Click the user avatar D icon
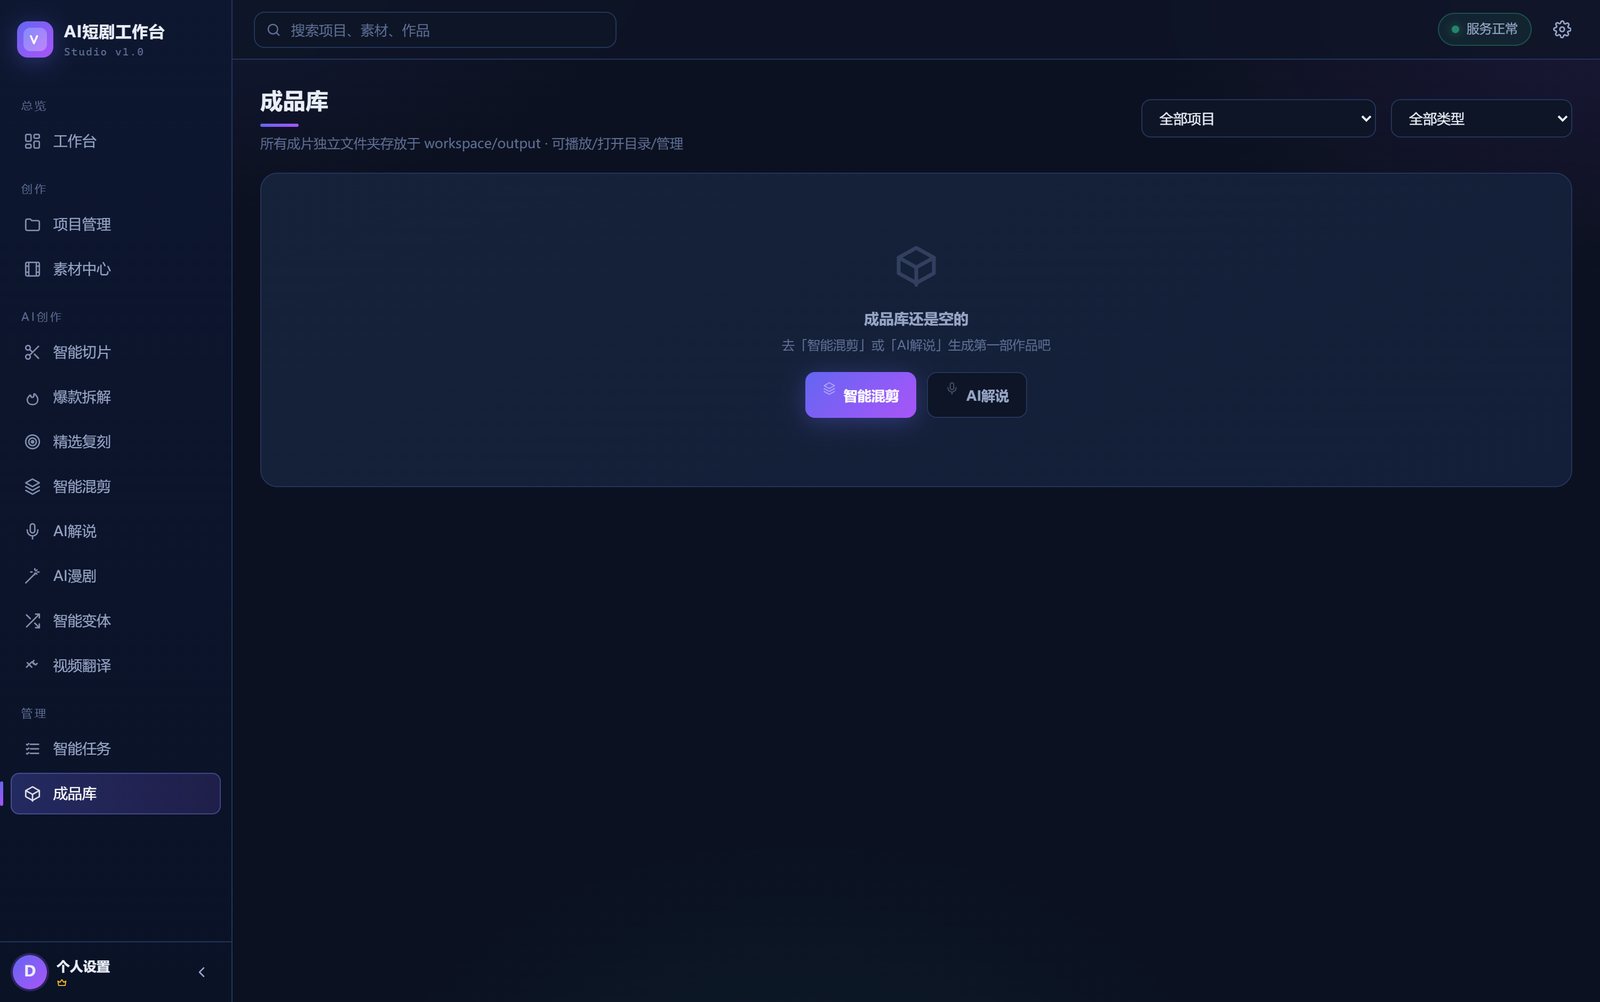 [x=30, y=971]
